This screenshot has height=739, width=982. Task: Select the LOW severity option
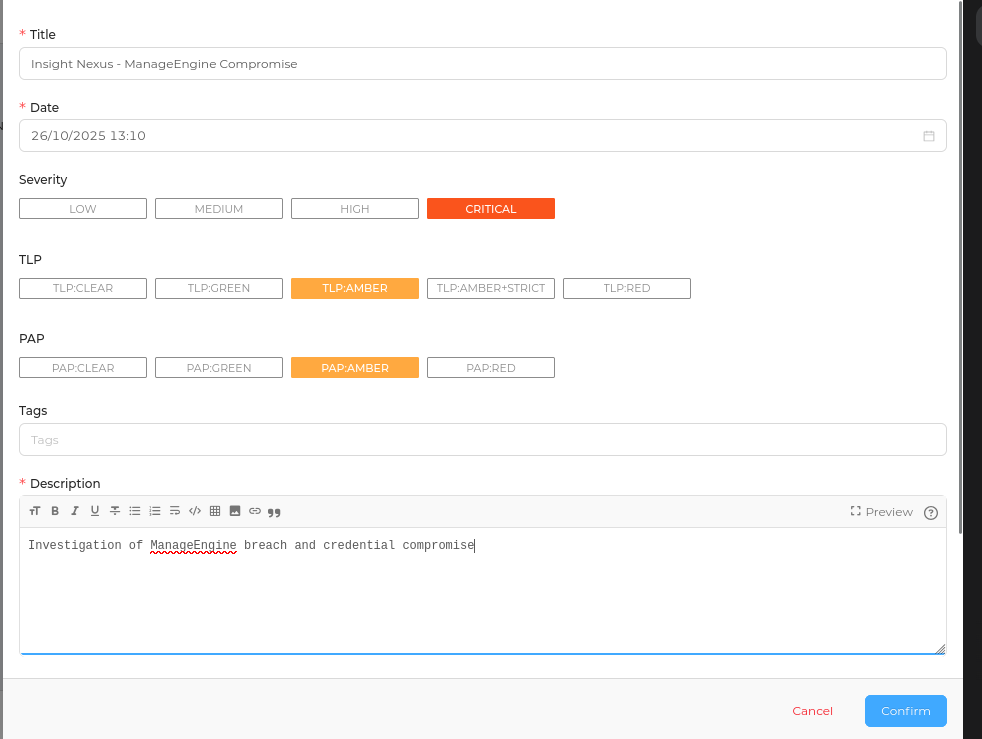(x=83, y=209)
